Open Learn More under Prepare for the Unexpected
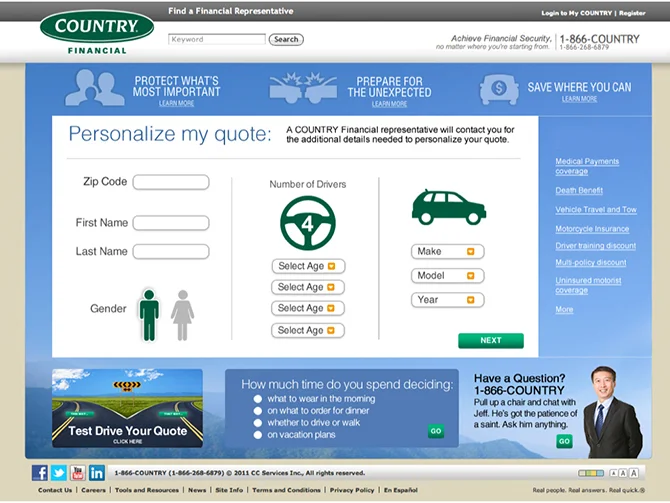This screenshot has height=503, width=670. (389, 104)
